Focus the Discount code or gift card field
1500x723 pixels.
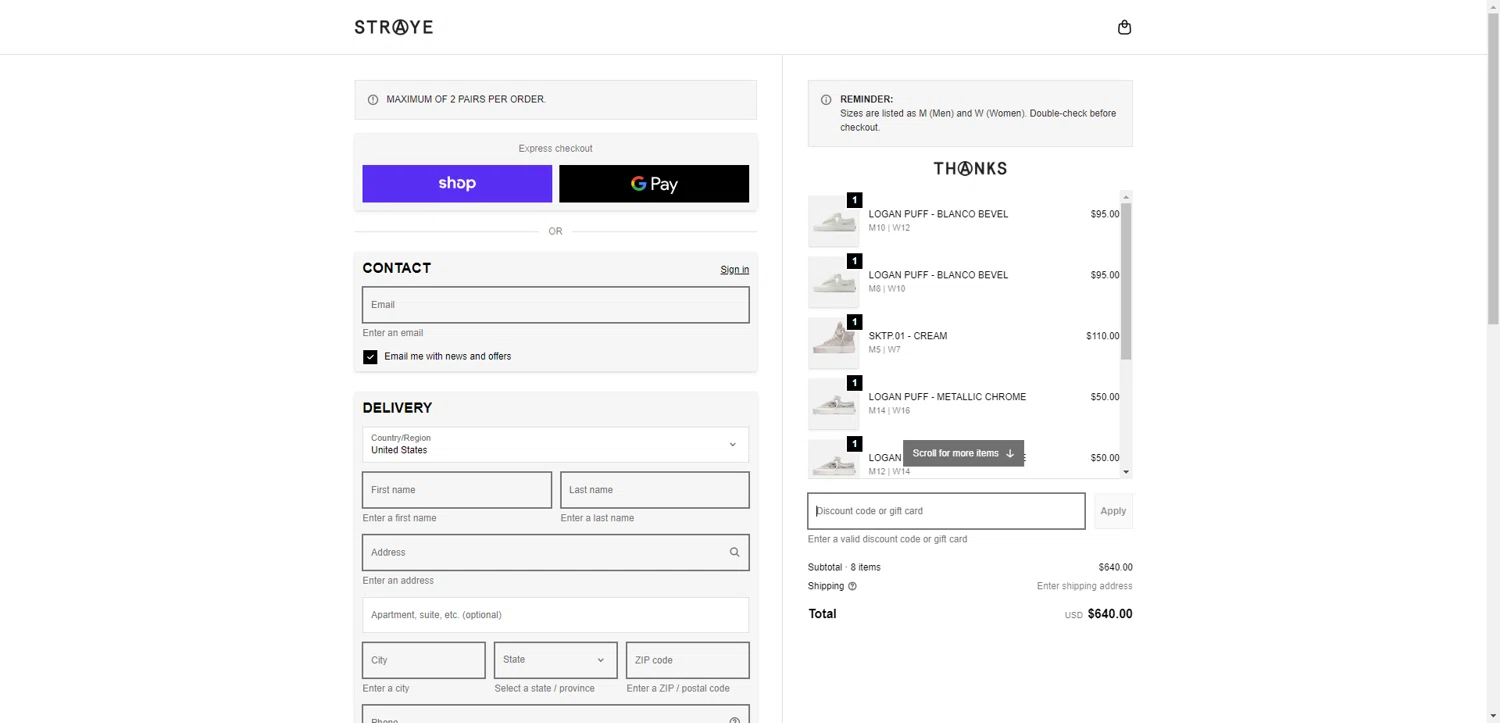pos(946,511)
